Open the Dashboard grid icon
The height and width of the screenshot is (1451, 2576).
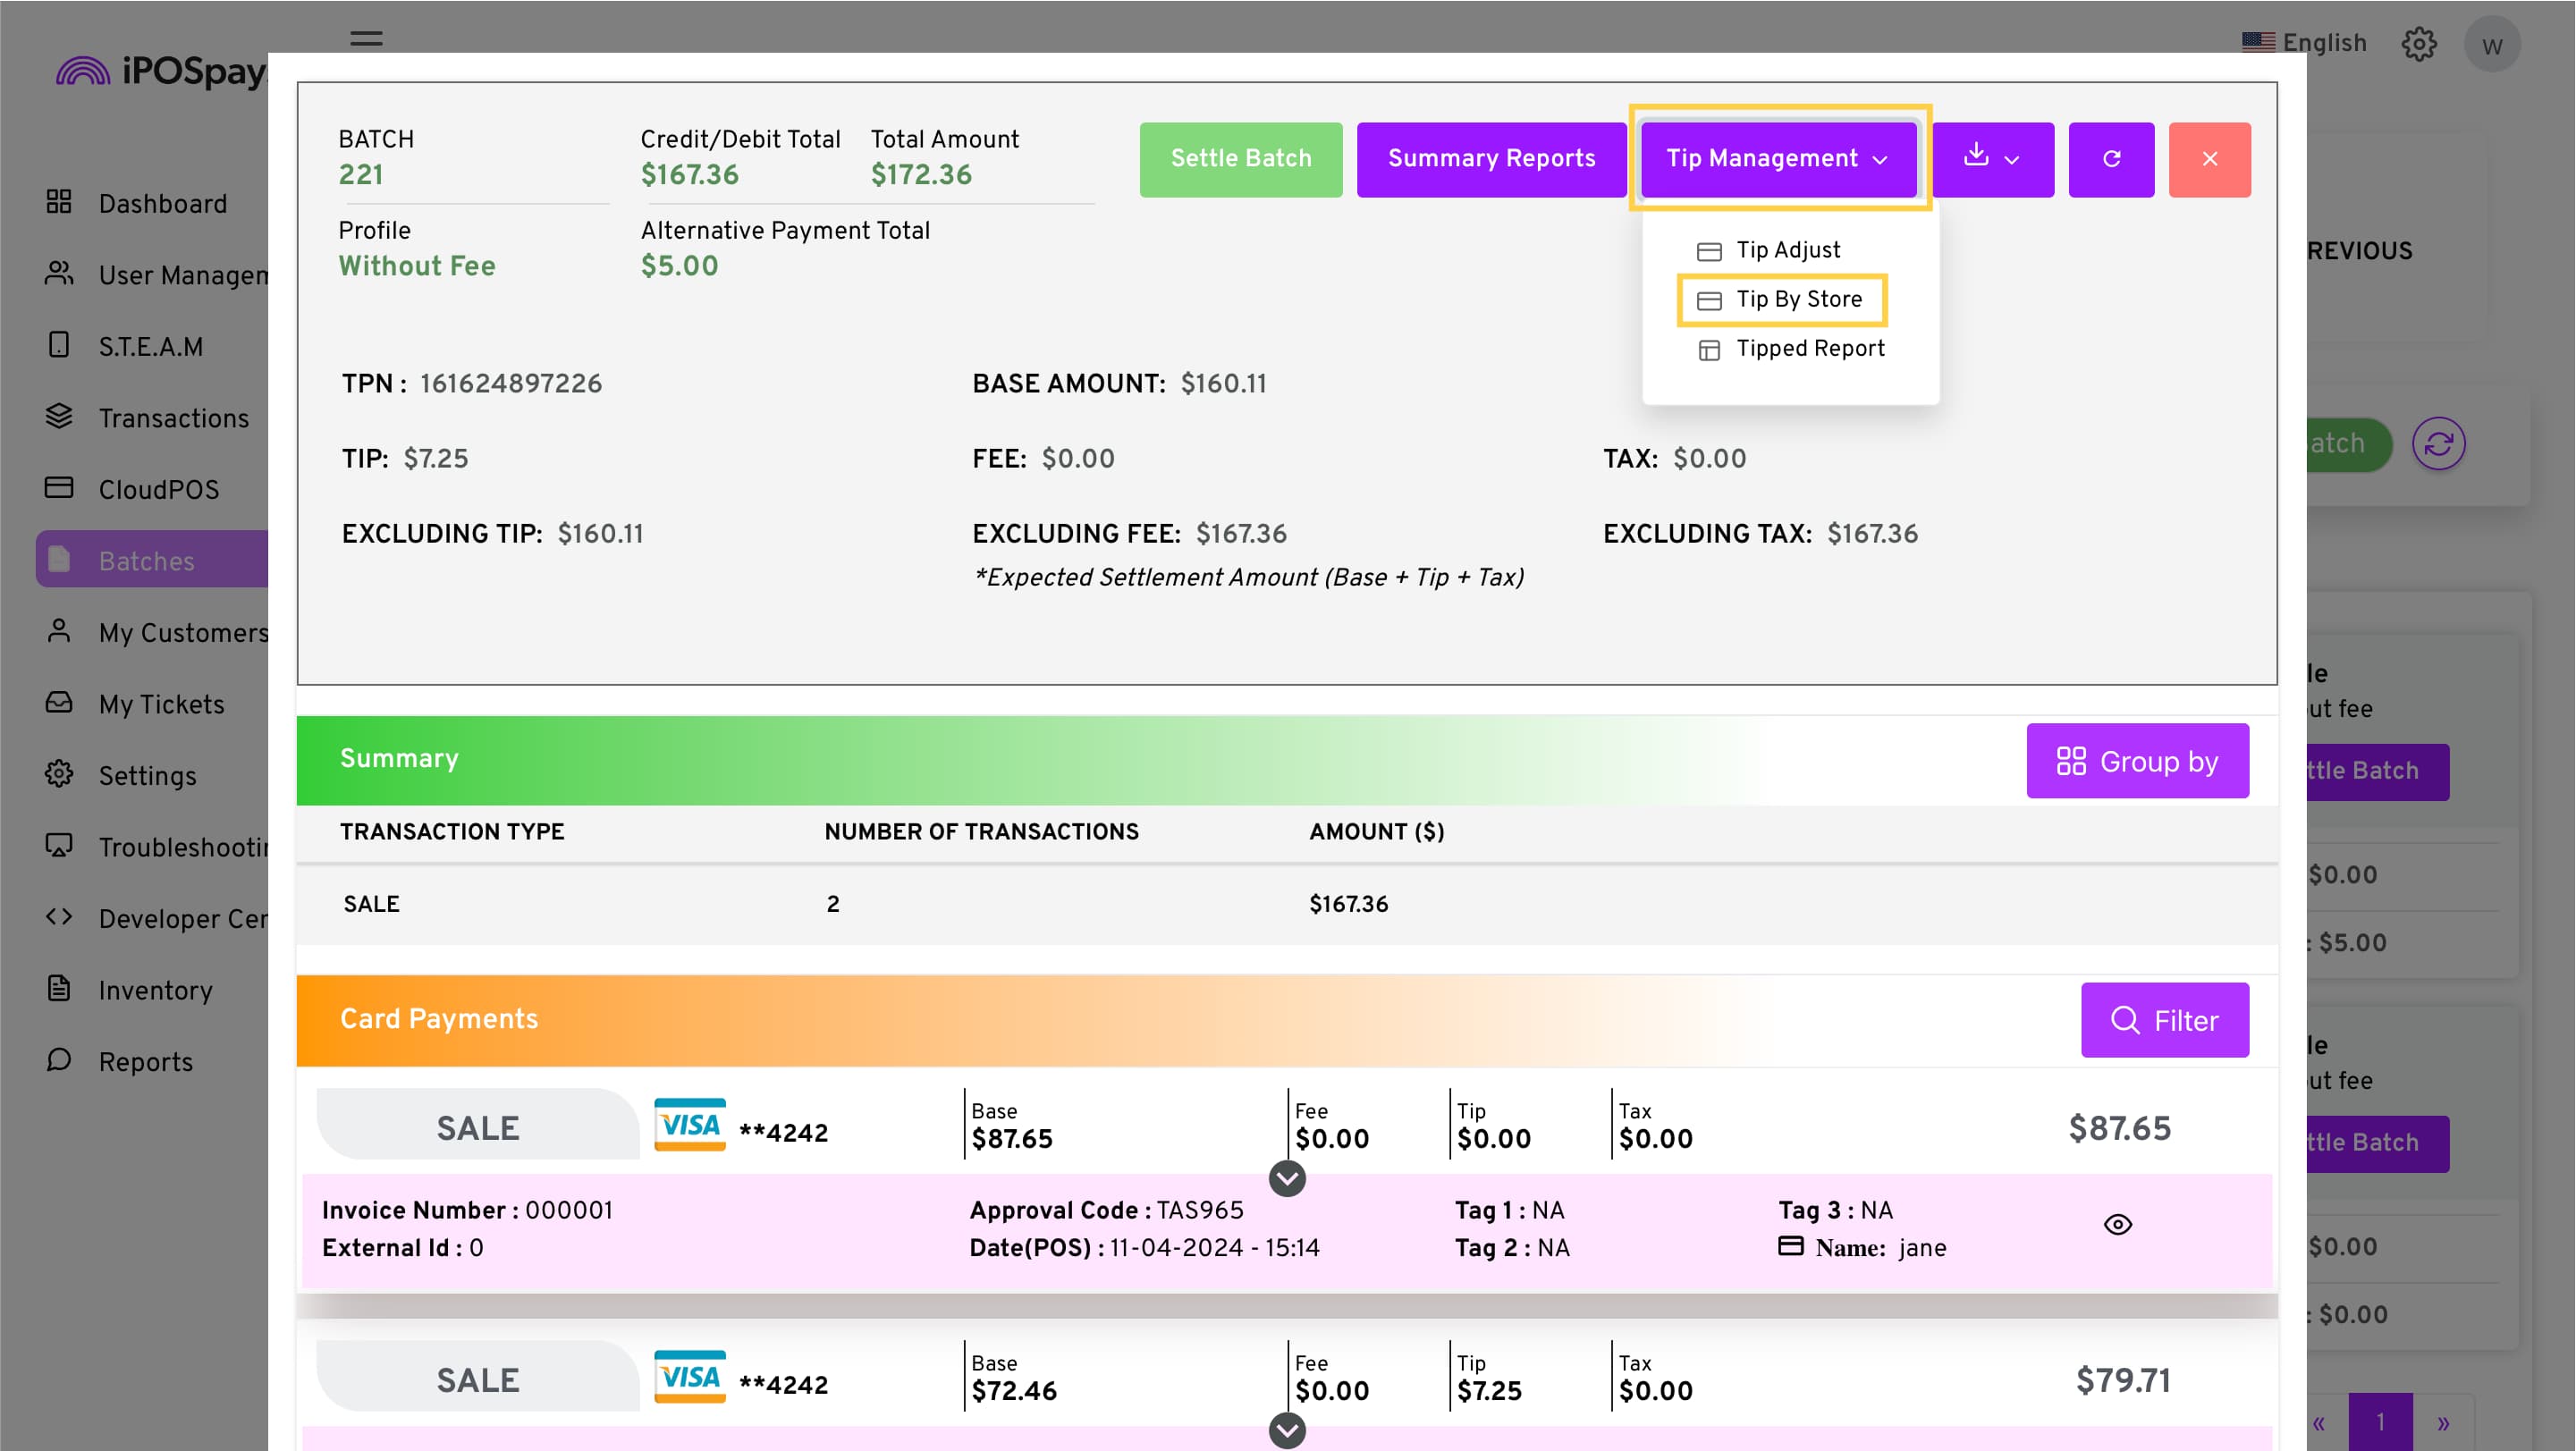(59, 202)
